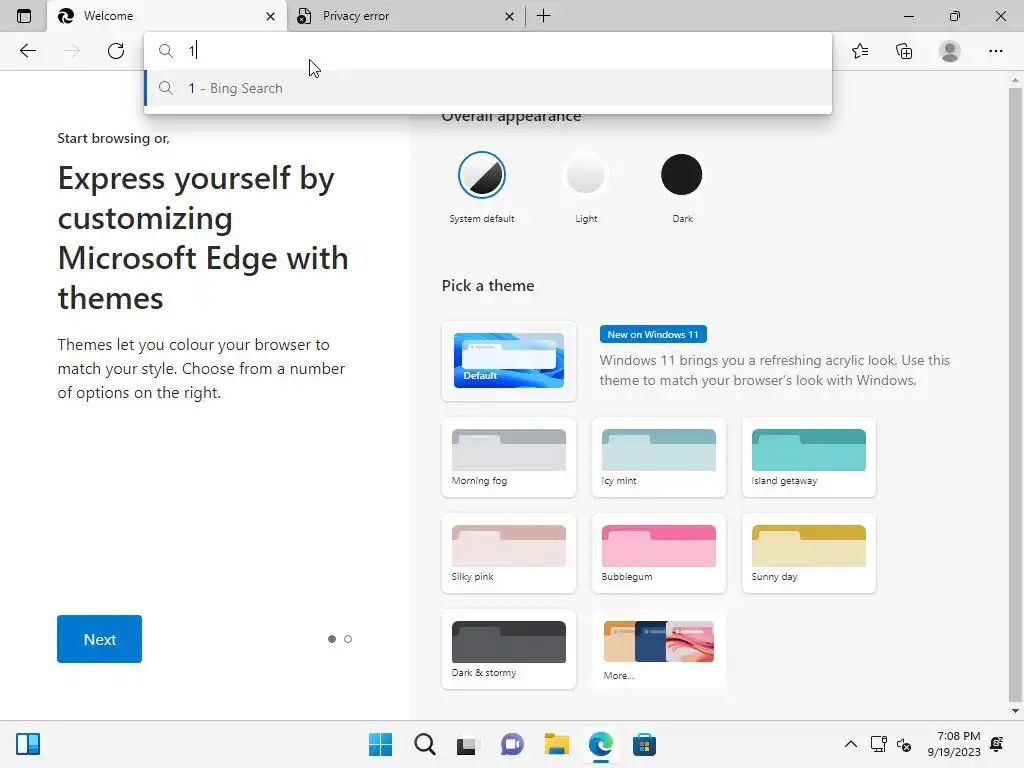This screenshot has height=768, width=1024.
Task: Pick the Island getaway theme
Action: tap(808, 457)
